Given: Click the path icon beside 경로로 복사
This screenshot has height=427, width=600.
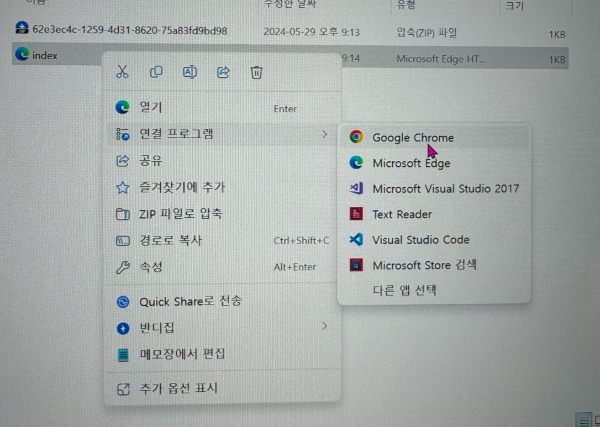Looking at the screenshot, I should pos(122,241).
